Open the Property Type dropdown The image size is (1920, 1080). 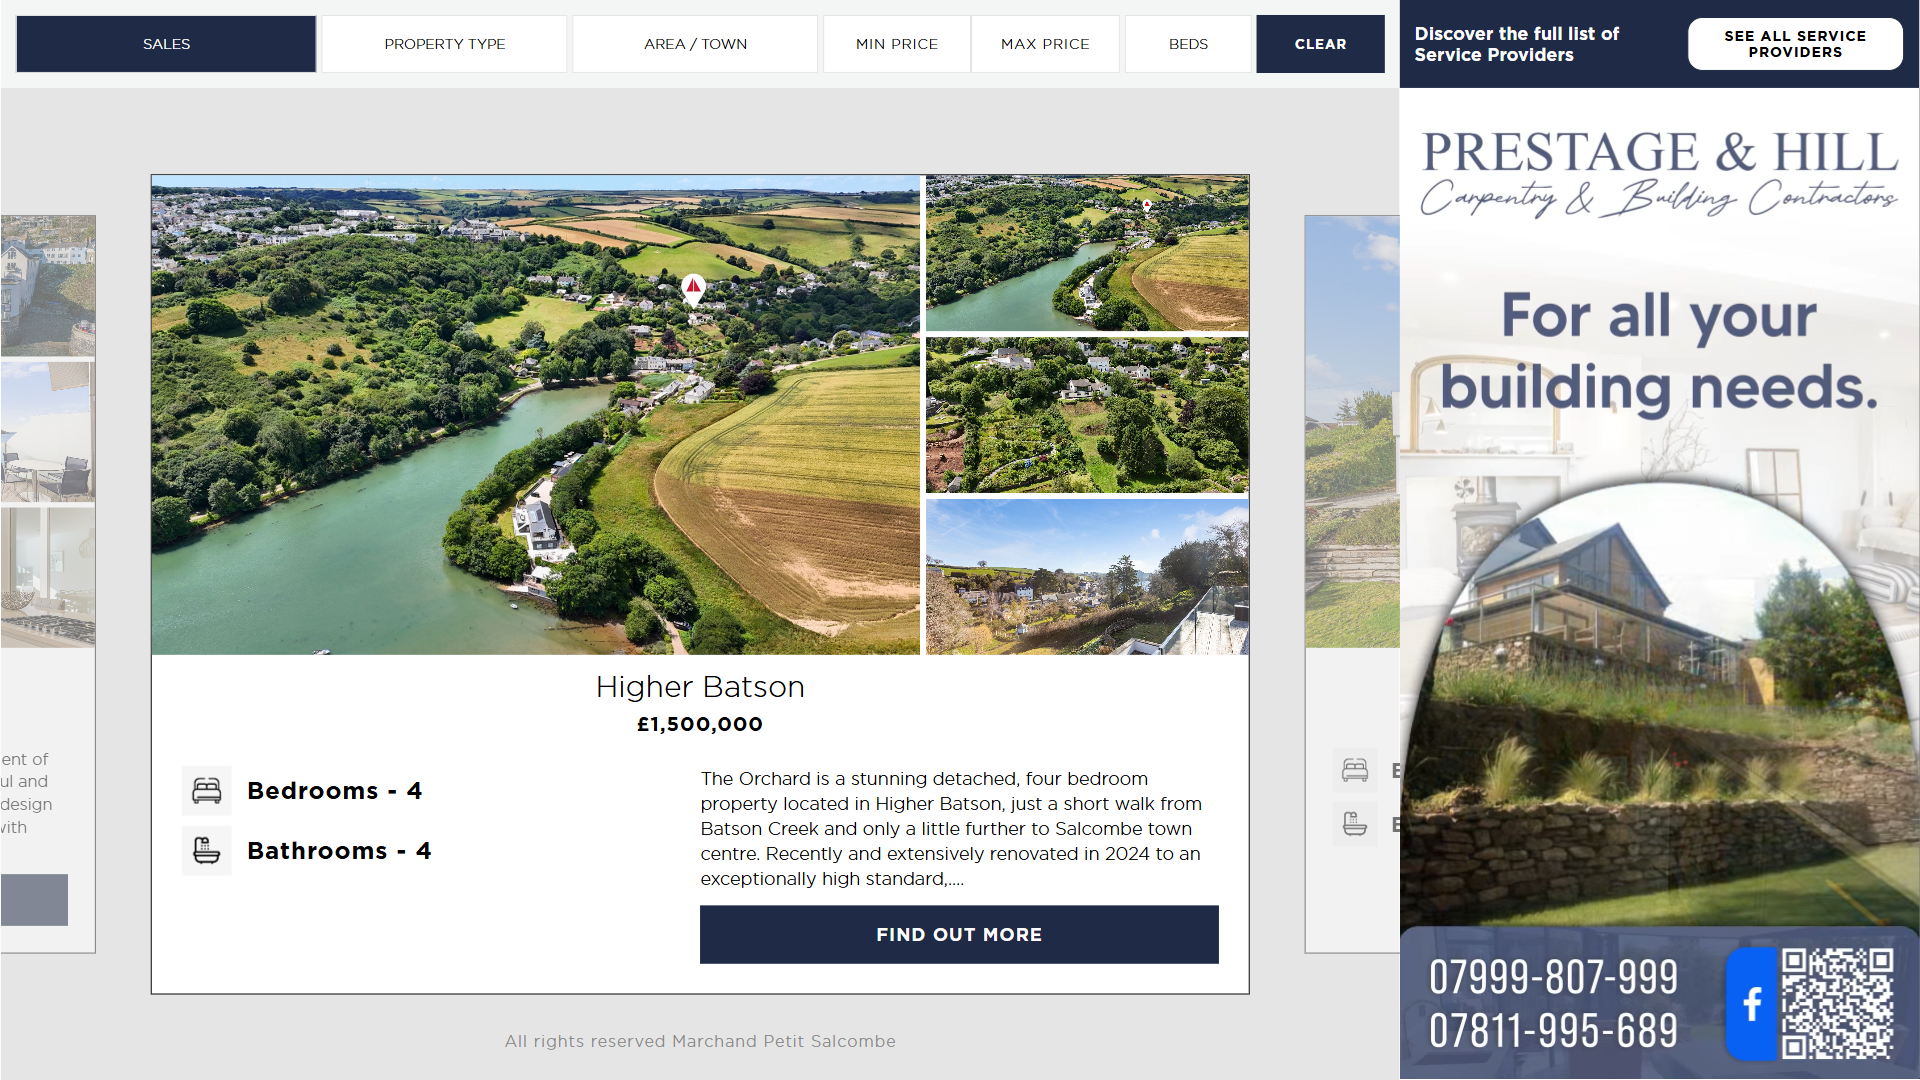(444, 44)
